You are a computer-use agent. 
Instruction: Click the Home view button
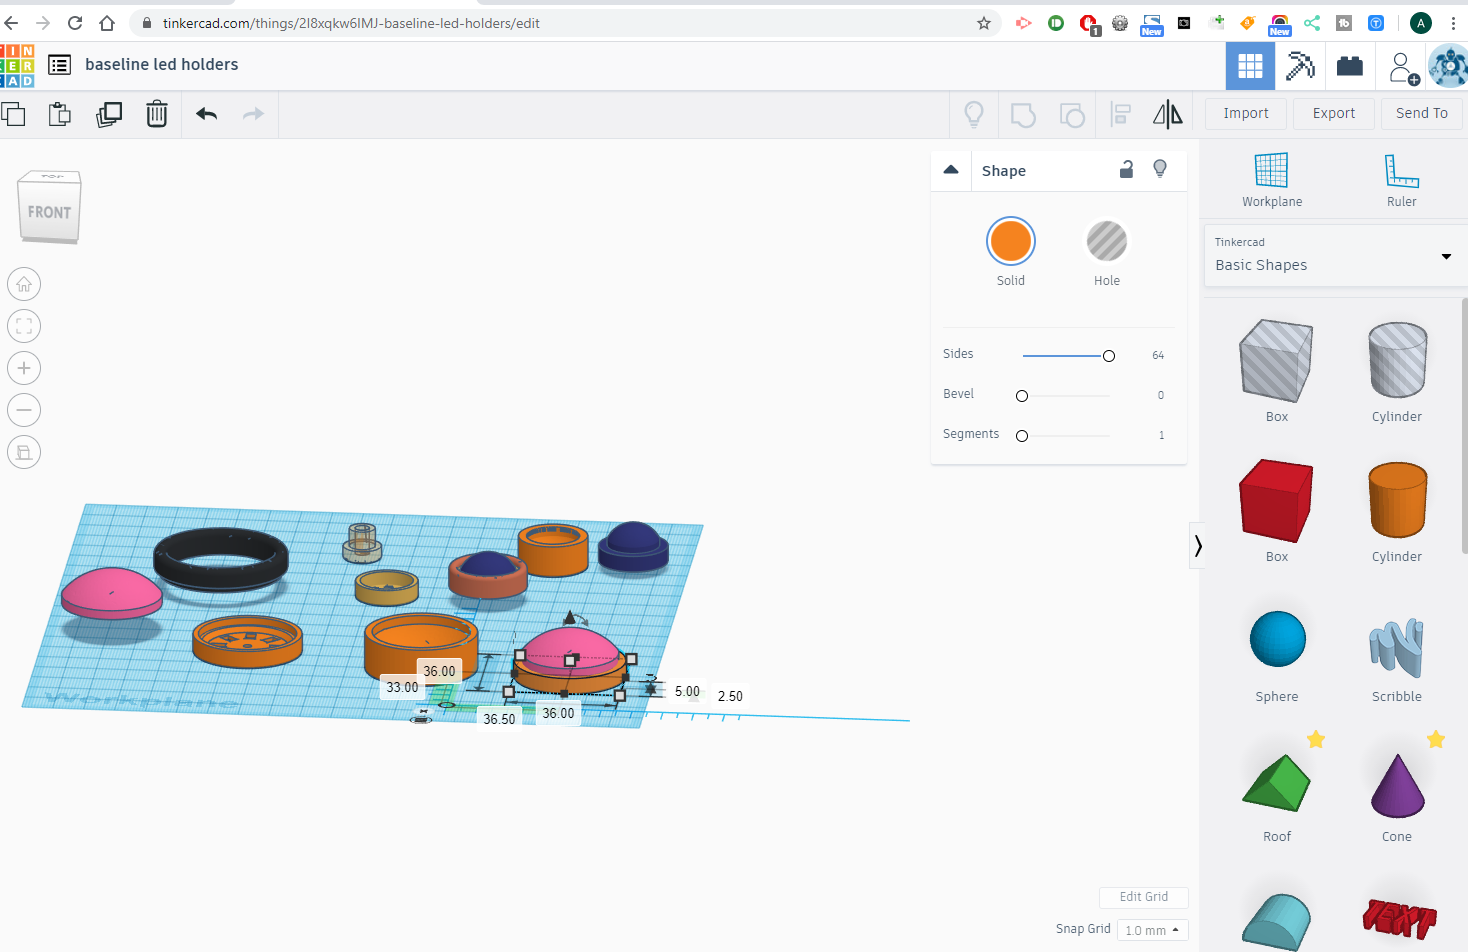(24, 284)
